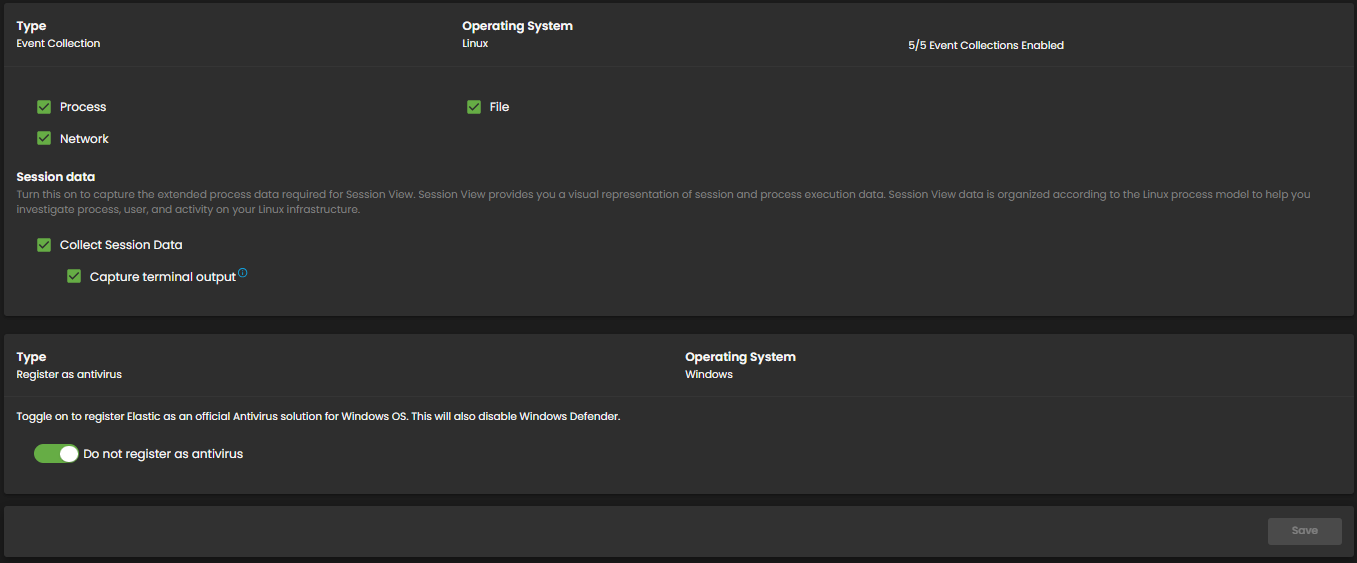Click the "5/5 Event Collections Enabled" text
The image size is (1357, 563).
coord(985,46)
